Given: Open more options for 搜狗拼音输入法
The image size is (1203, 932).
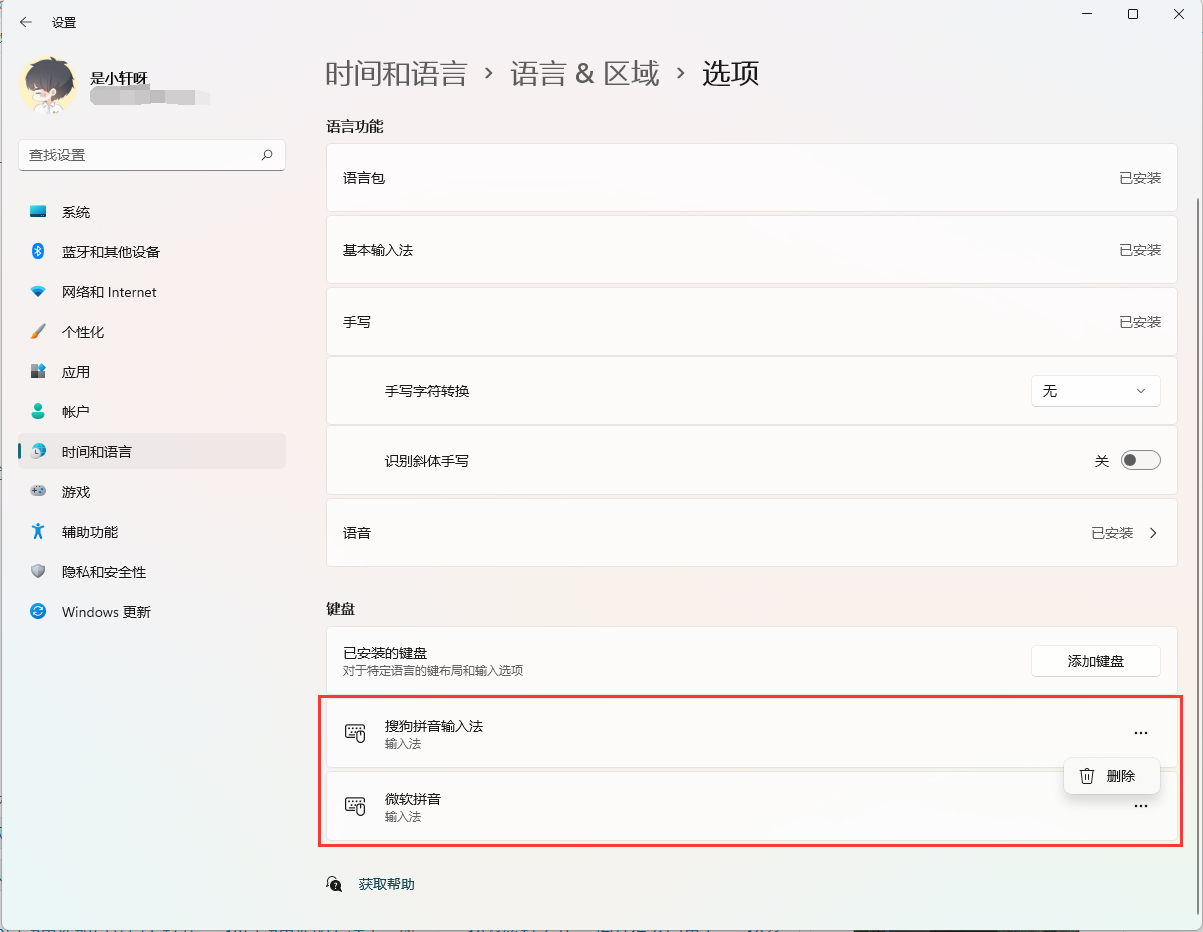Looking at the screenshot, I should pos(1141,732).
